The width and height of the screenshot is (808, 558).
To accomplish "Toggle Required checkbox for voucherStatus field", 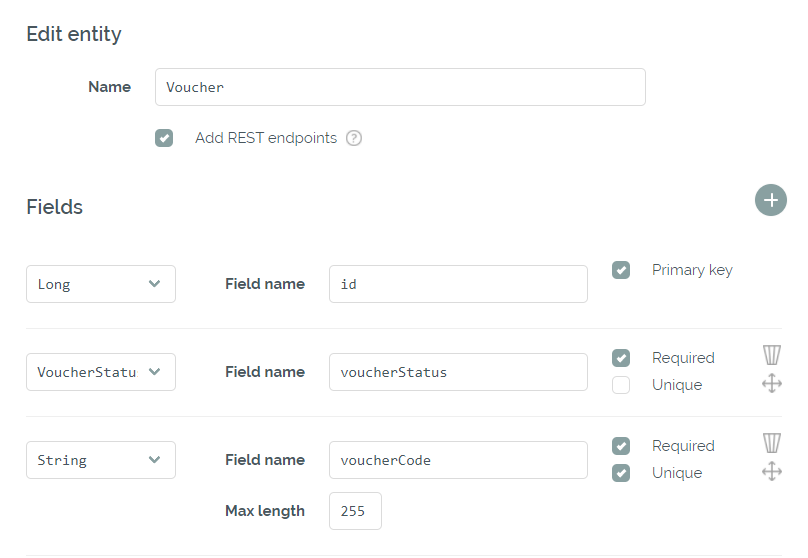I will coord(621,358).
